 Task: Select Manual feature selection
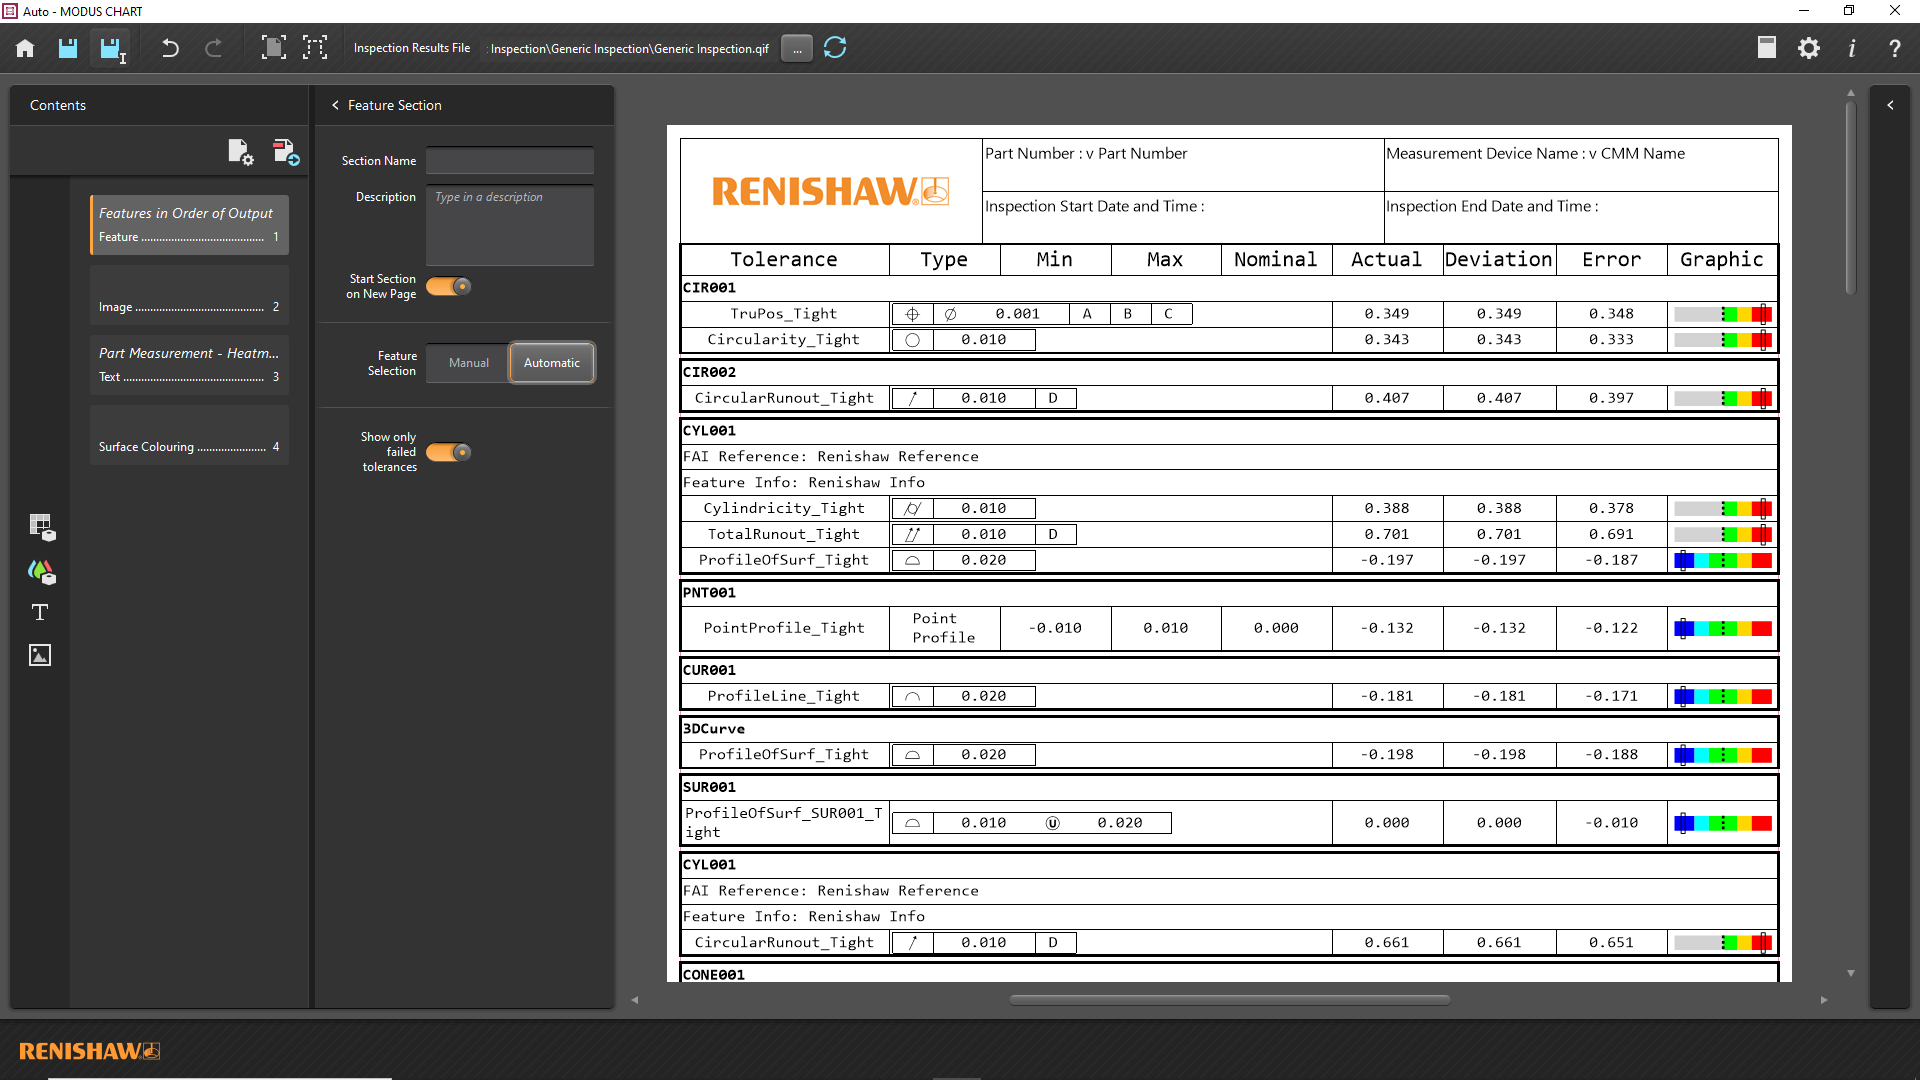coord(468,363)
